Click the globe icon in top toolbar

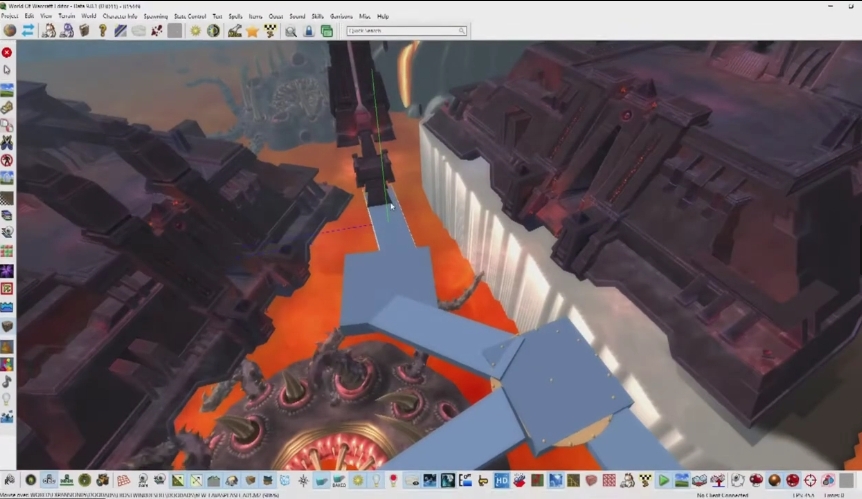pos(9,31)
